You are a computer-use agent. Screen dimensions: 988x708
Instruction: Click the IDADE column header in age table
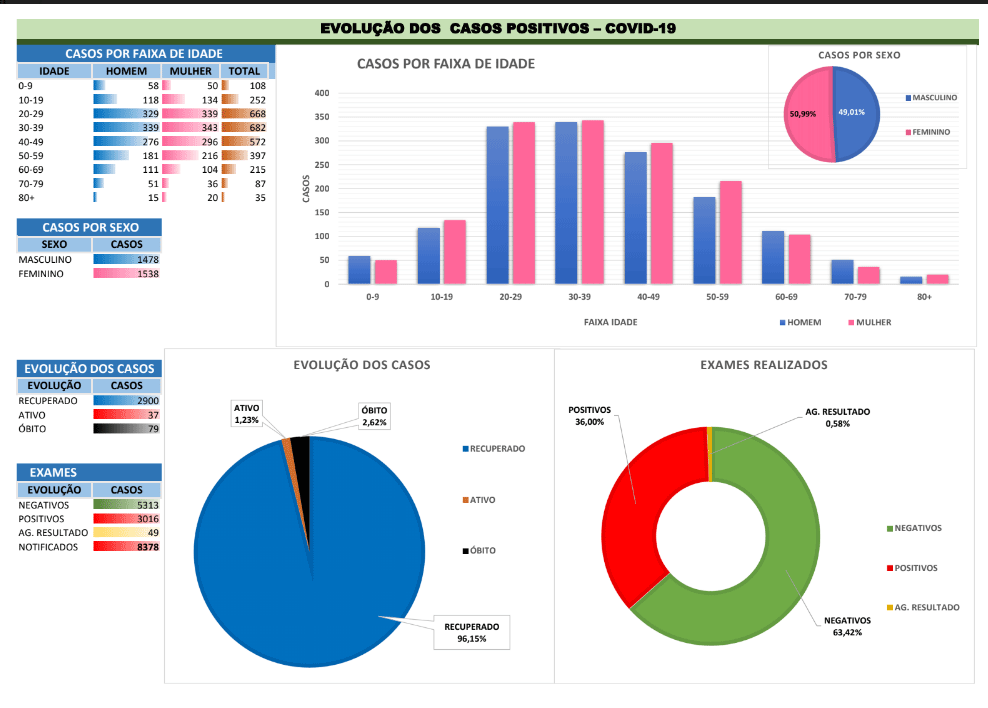point(54,72)
